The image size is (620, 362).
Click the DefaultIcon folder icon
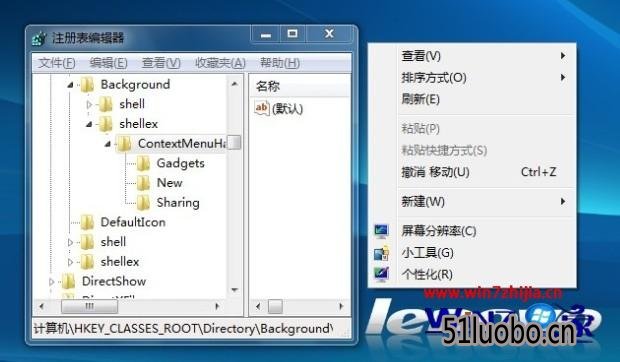[87, 222]
